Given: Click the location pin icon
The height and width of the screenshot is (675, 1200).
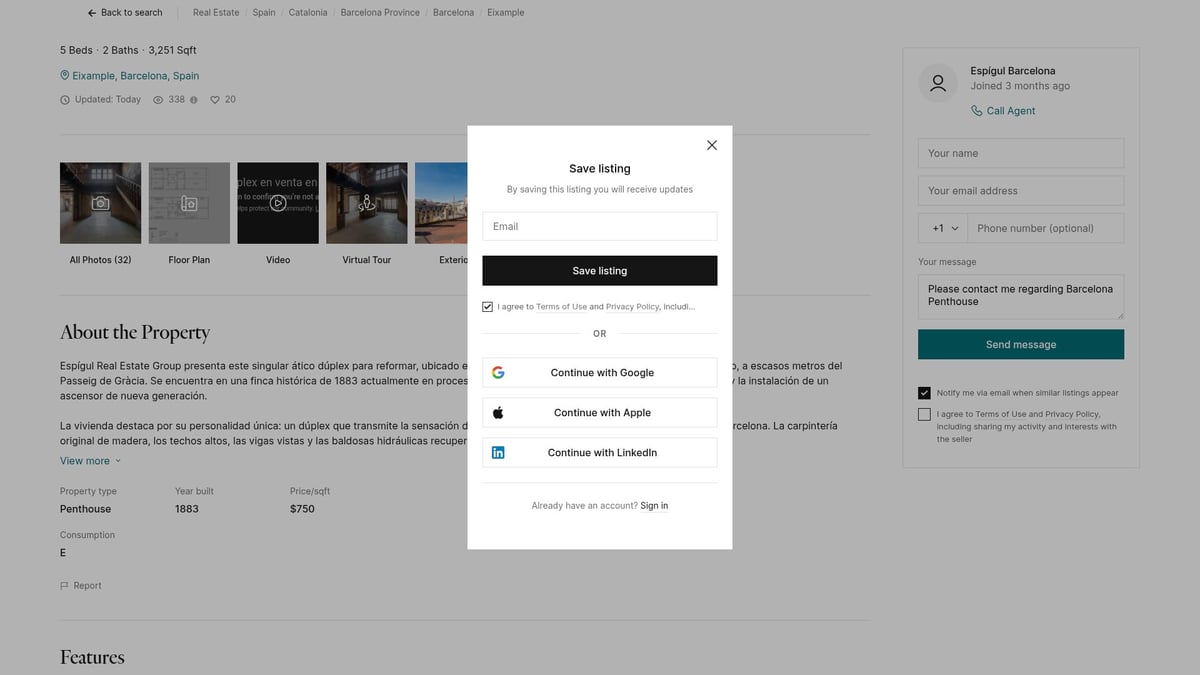Looking at the screenshot, I should (x=65, y=76).
